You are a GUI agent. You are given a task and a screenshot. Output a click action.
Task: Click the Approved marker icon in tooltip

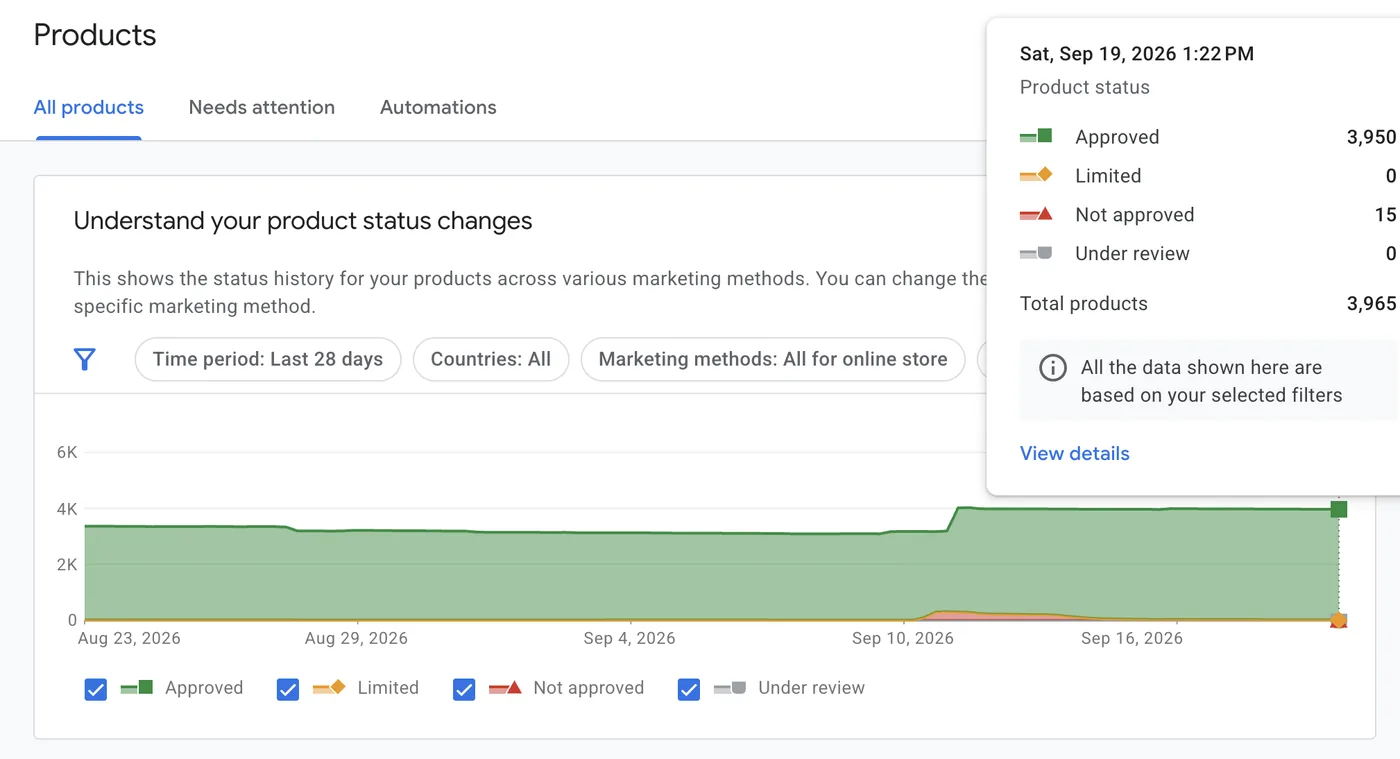[1036, 136]
